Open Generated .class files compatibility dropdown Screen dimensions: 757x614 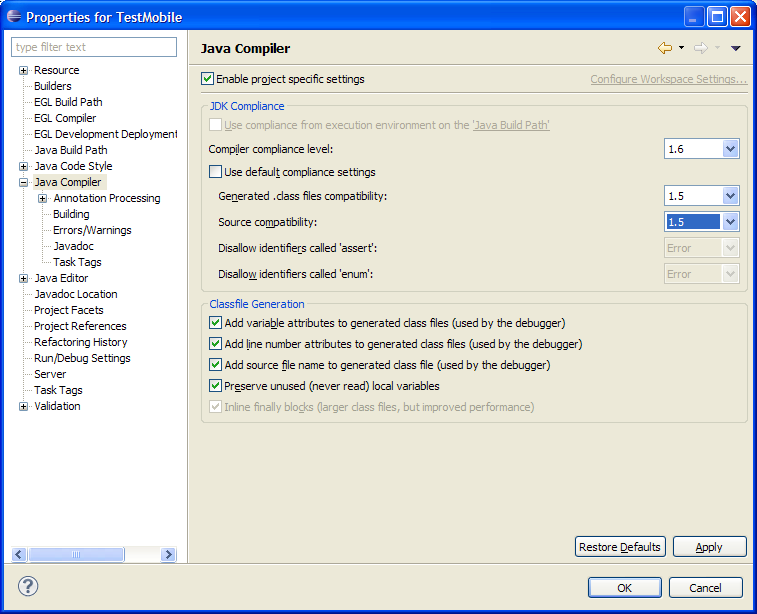point(730,196)
